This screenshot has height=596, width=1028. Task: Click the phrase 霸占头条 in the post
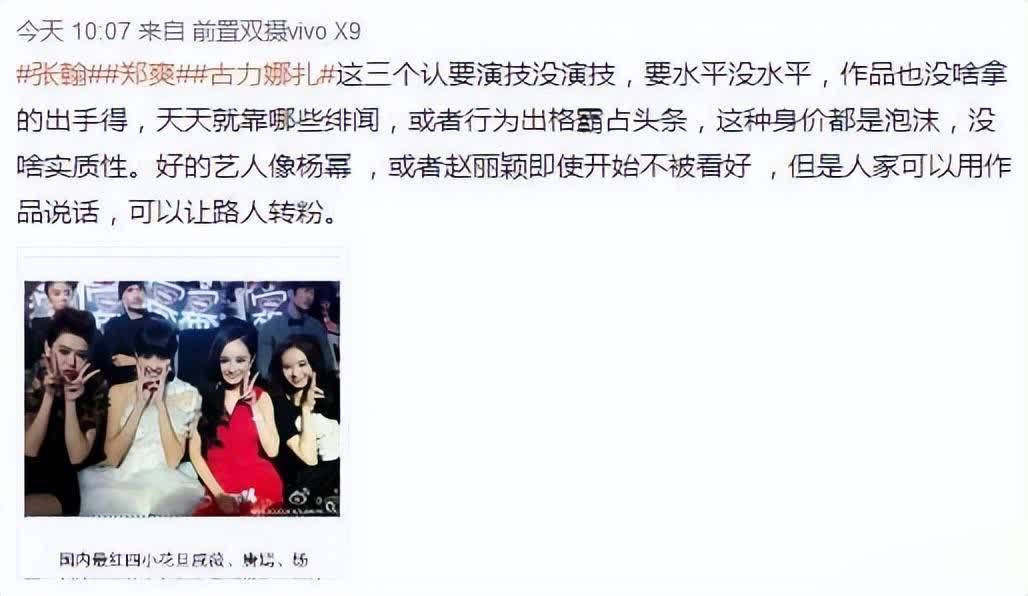(x=631, y=121)
